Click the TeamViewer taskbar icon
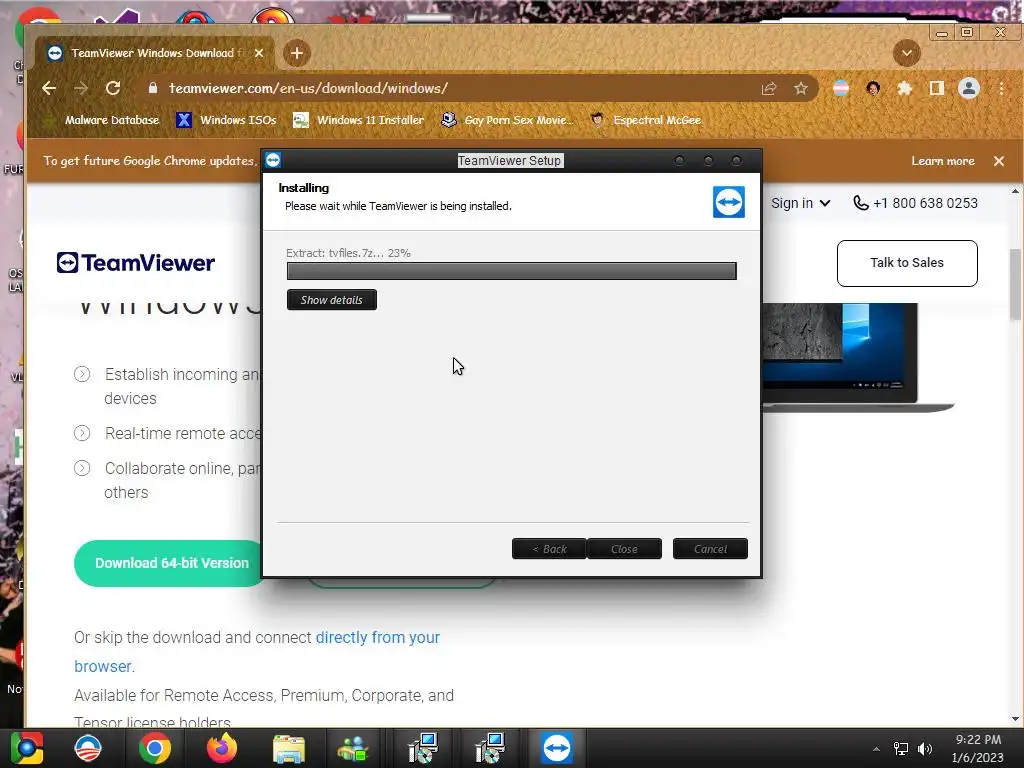Viewport: 1024px width, 768px height. click(x=556, y=748)
